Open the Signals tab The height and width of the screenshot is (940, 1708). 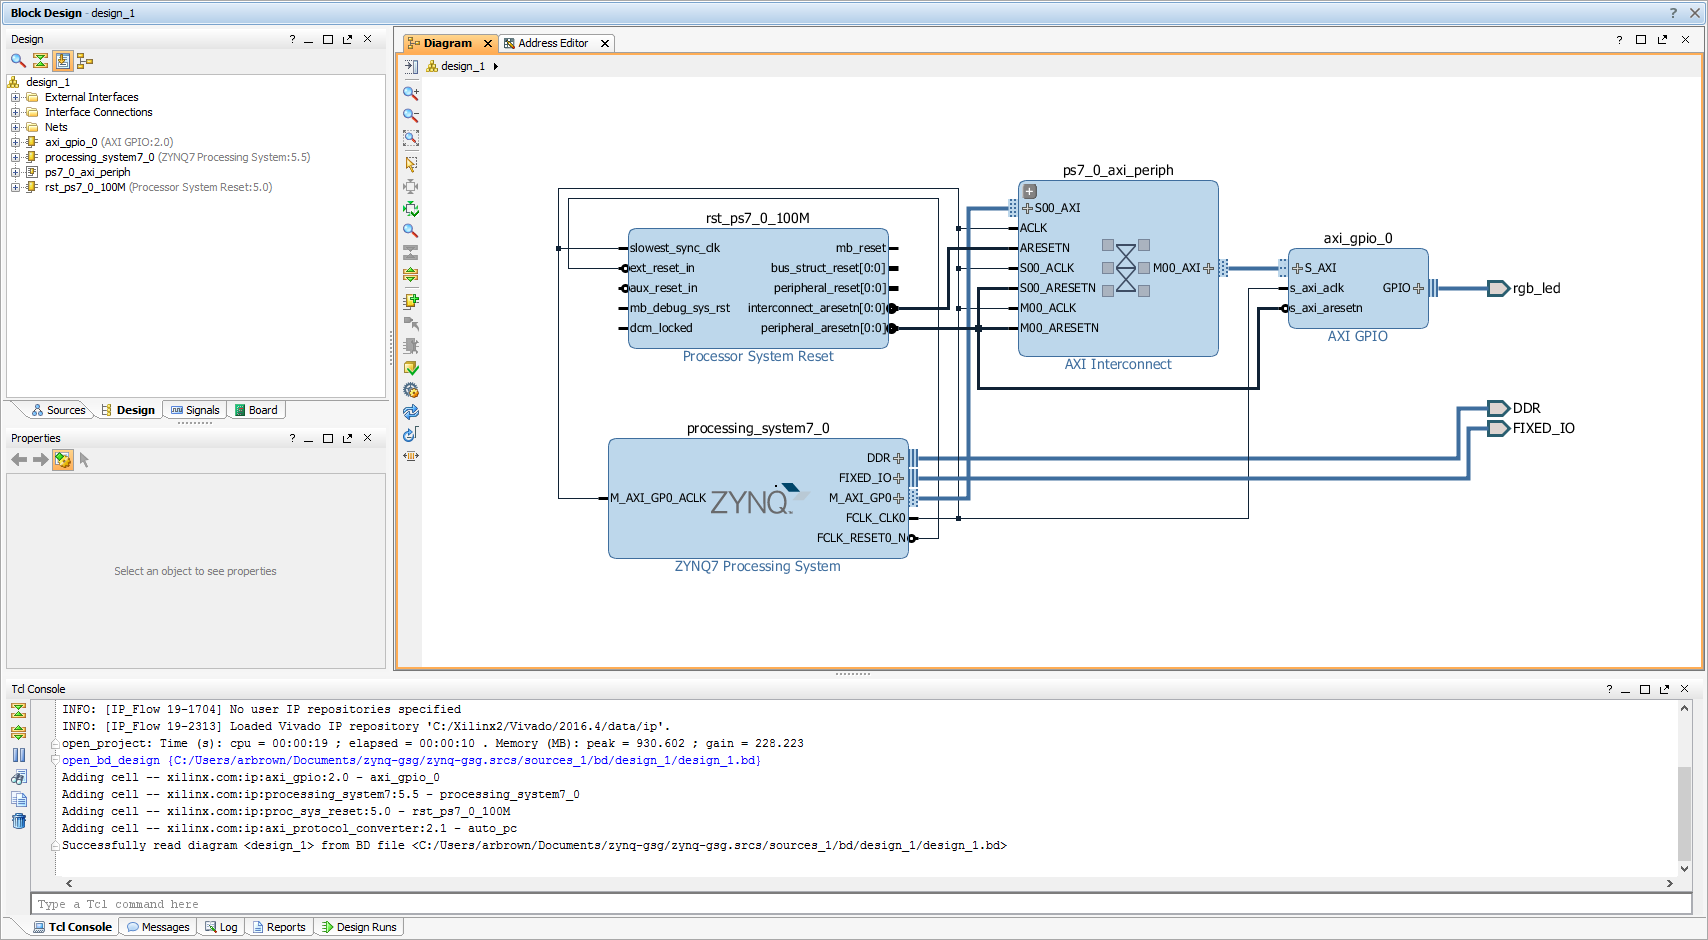pos(194,410)
